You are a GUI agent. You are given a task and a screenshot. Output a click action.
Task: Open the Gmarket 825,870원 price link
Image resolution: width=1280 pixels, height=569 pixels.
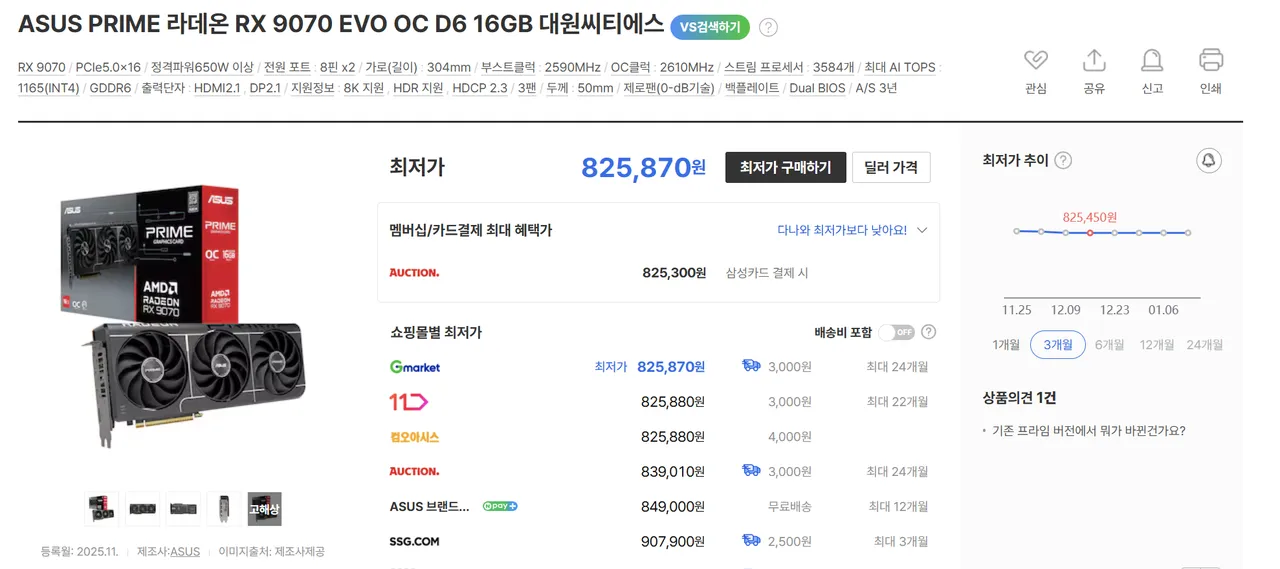(670, 367)
